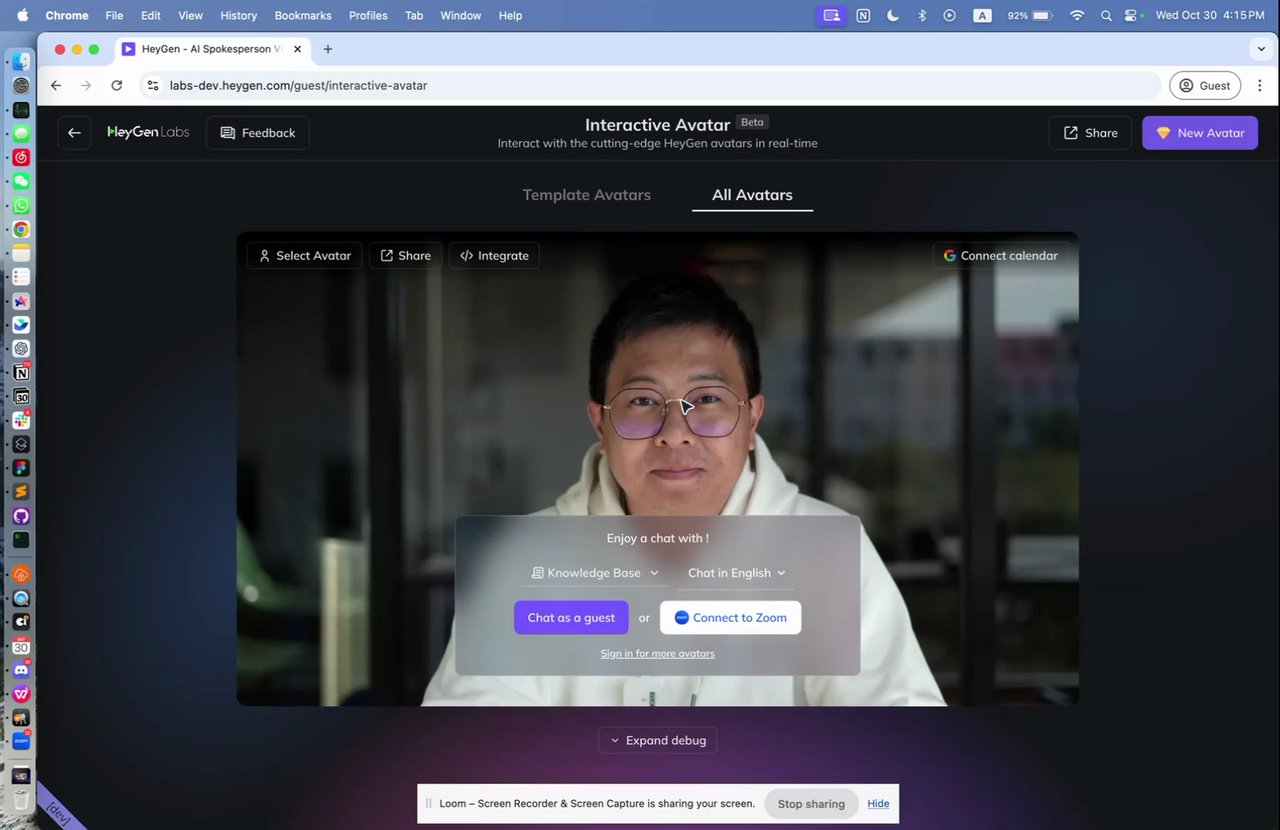
Task: Close the HeyGen browser tab
Action: tap(297, 49)
